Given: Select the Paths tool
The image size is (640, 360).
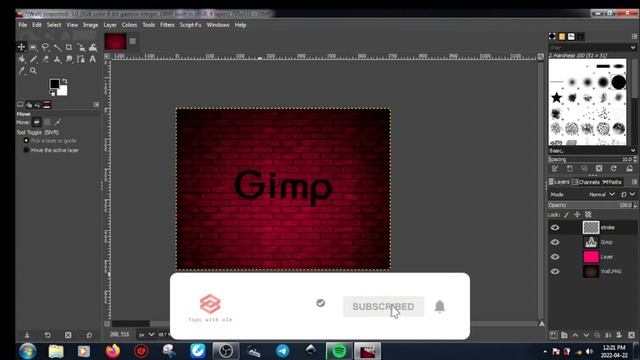Looking at the screenshot, I should [81, 59].
